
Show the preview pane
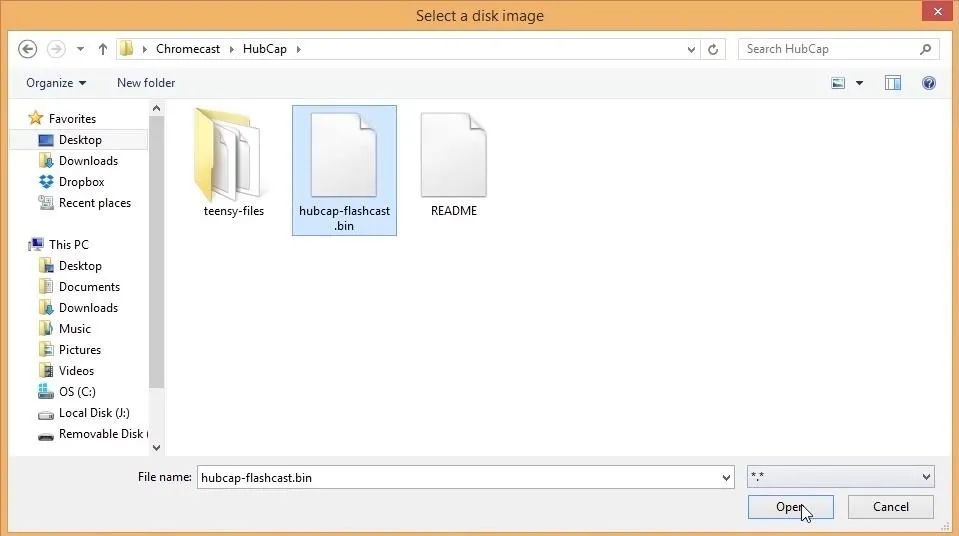click(893, 83)
